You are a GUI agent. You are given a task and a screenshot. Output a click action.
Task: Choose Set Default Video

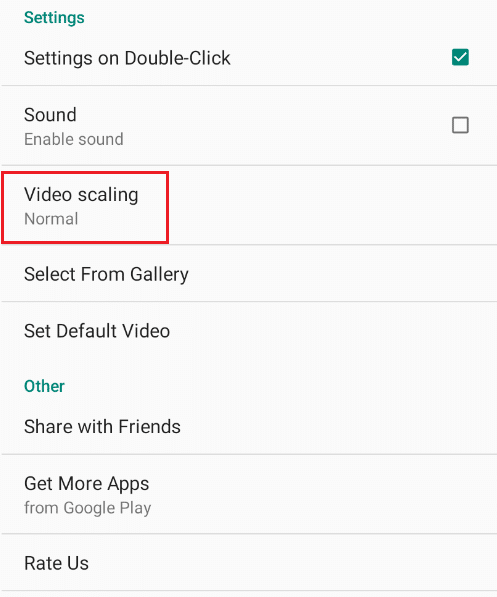(248, 330)
